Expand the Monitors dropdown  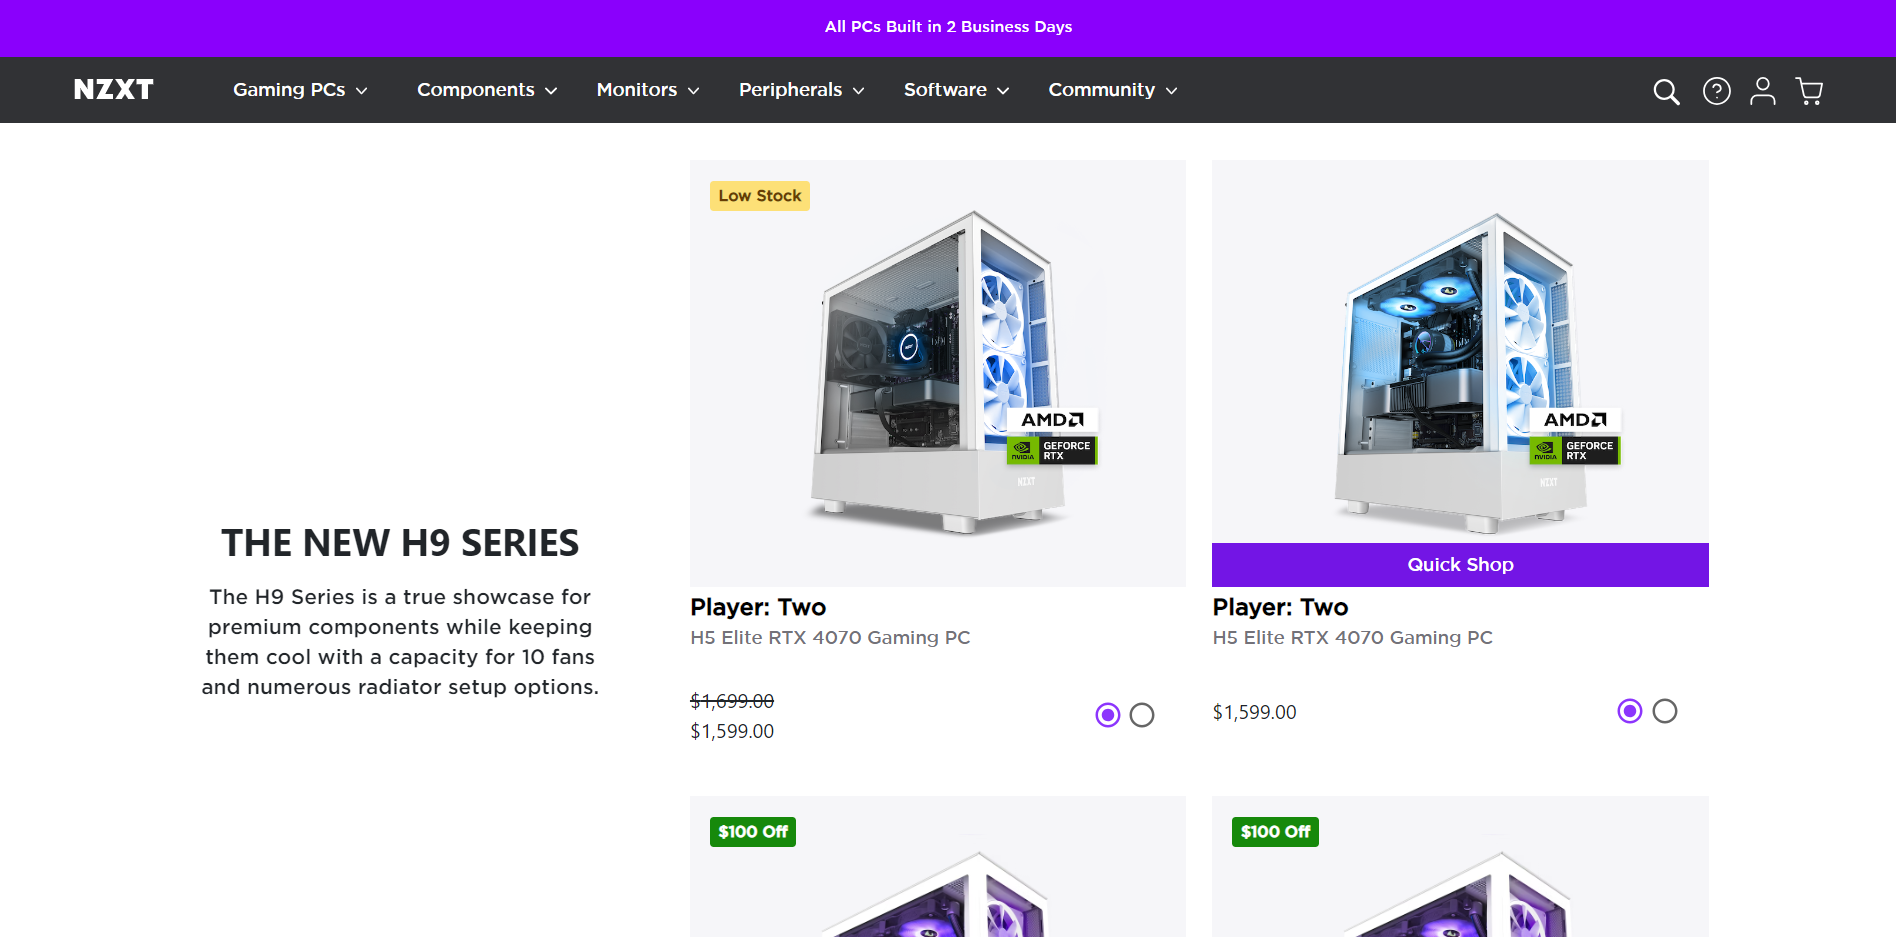pos(648,90)
